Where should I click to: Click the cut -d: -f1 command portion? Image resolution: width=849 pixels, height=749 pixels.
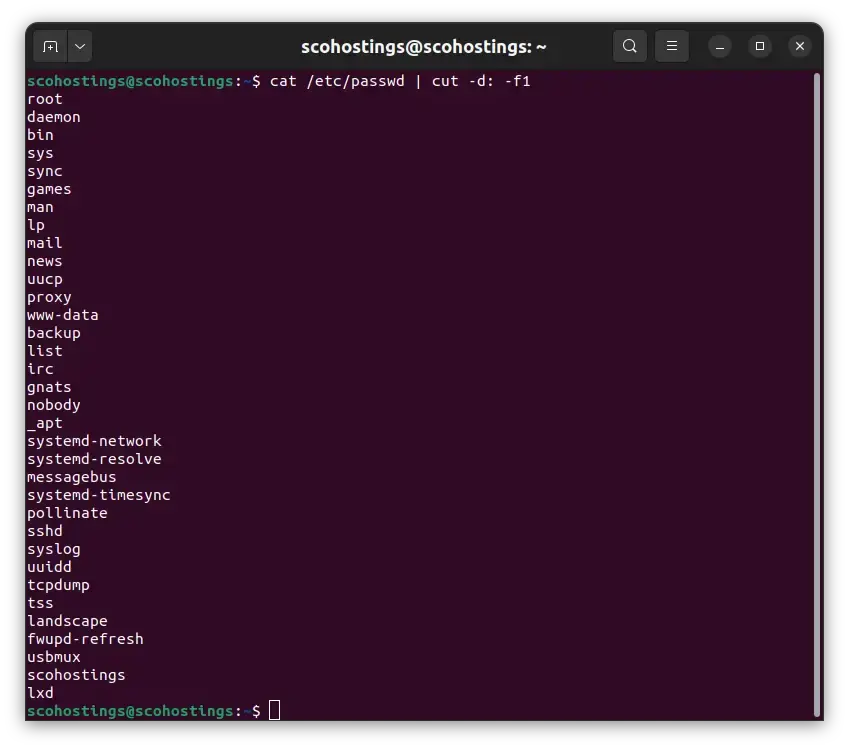[481, 81]
